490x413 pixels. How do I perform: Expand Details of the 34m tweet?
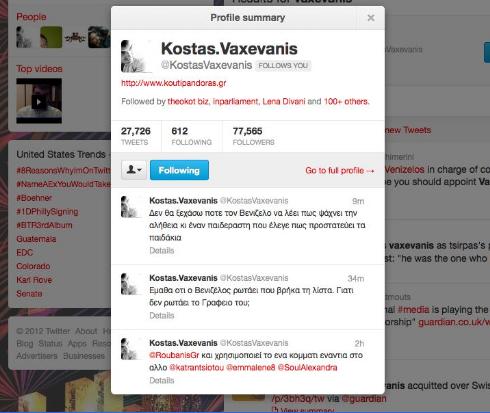pos(162,315)
